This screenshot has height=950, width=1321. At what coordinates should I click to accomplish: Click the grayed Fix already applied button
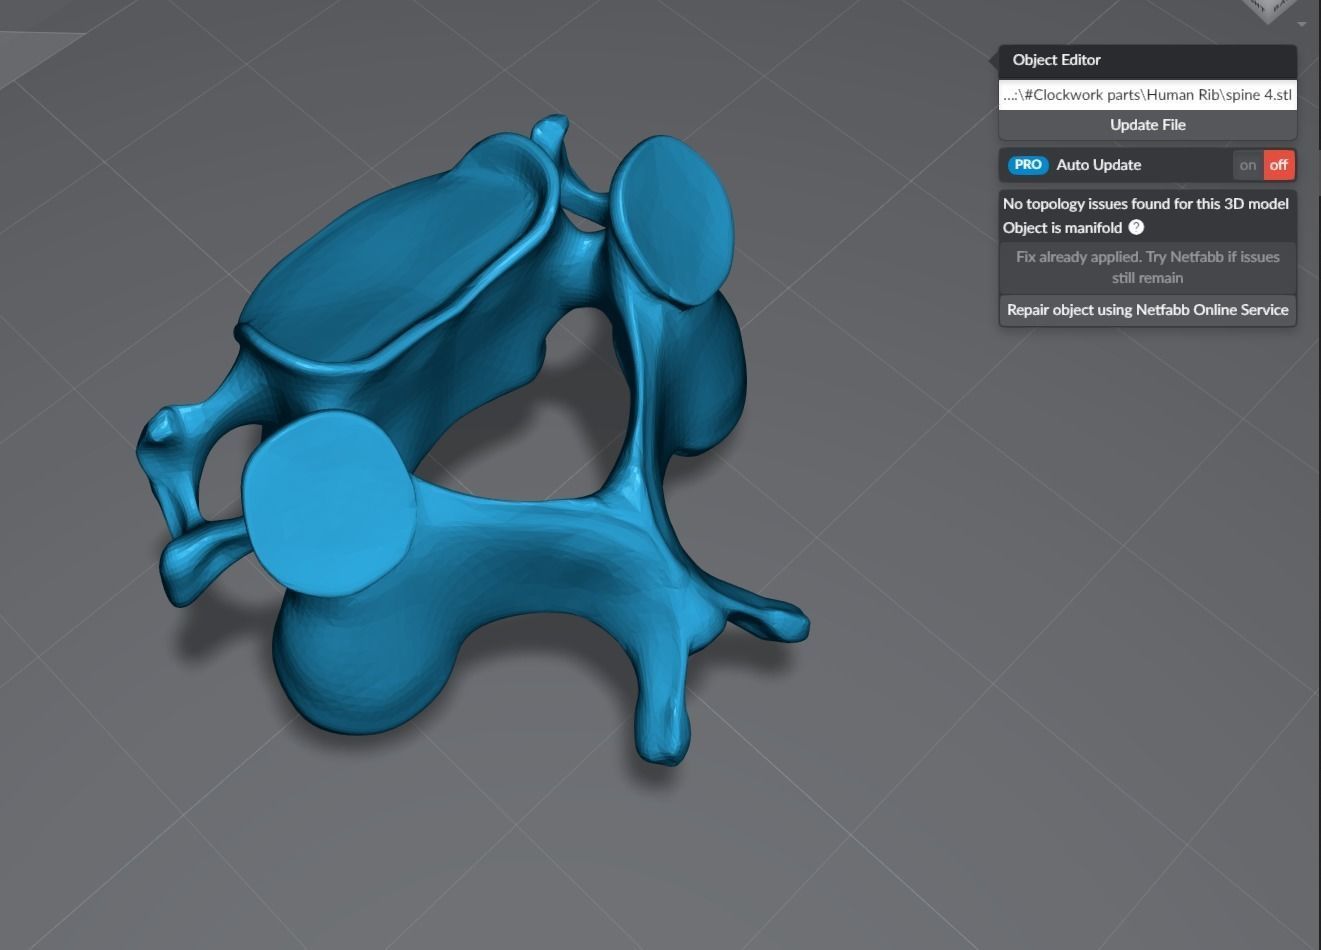[1147, 267]
